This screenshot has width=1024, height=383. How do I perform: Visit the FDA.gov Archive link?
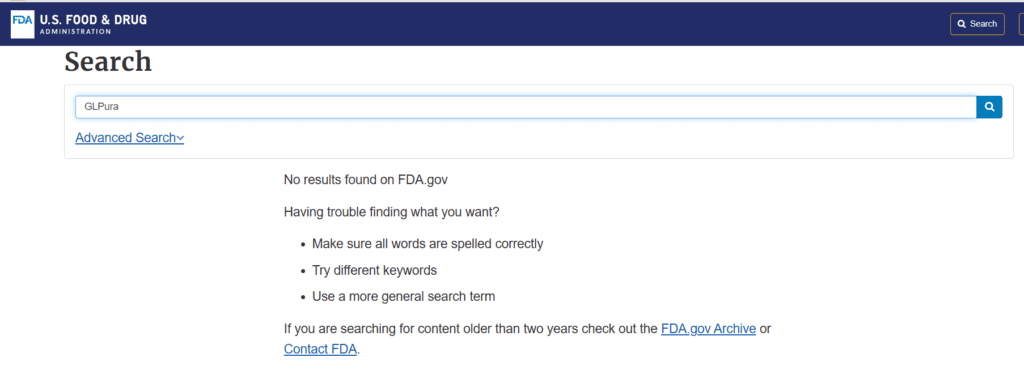coord(709,329)
